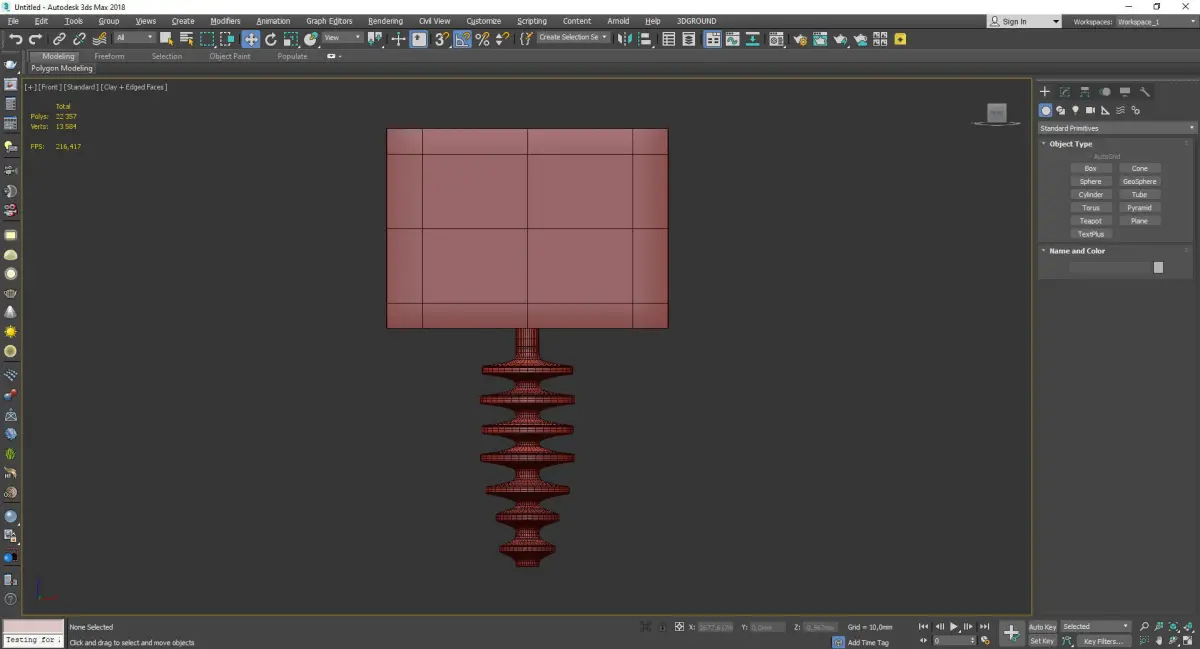Click the object name input field

[1109, 267]
